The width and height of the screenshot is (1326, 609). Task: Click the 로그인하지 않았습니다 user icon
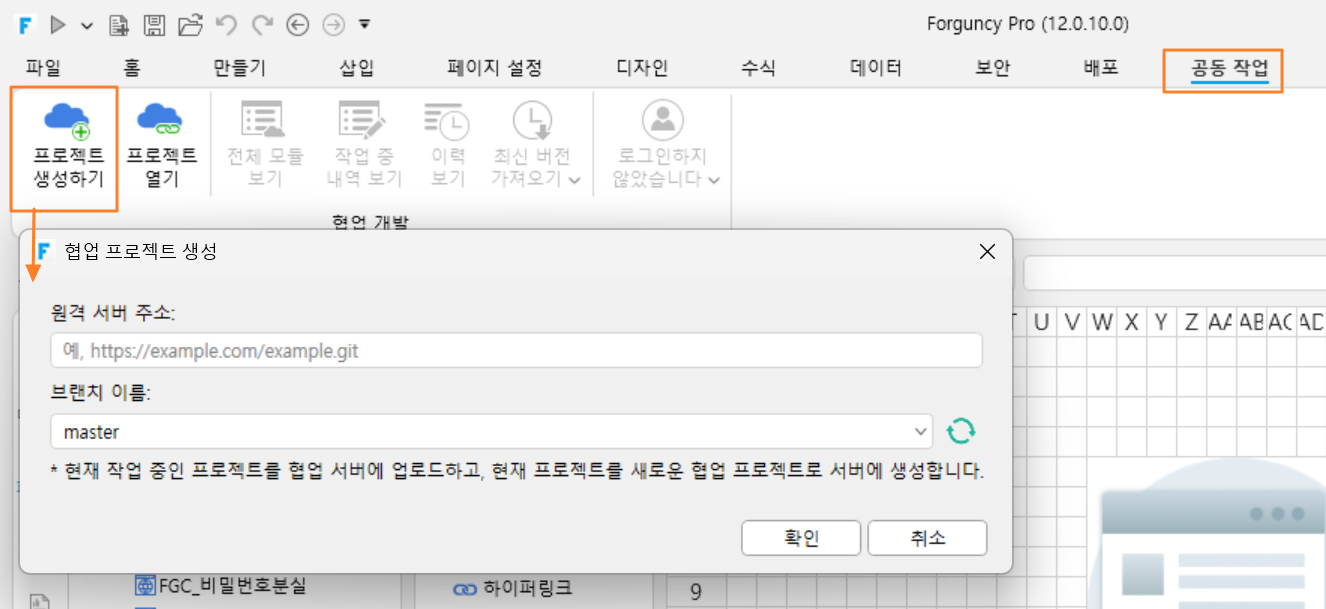tap(662, 120)
